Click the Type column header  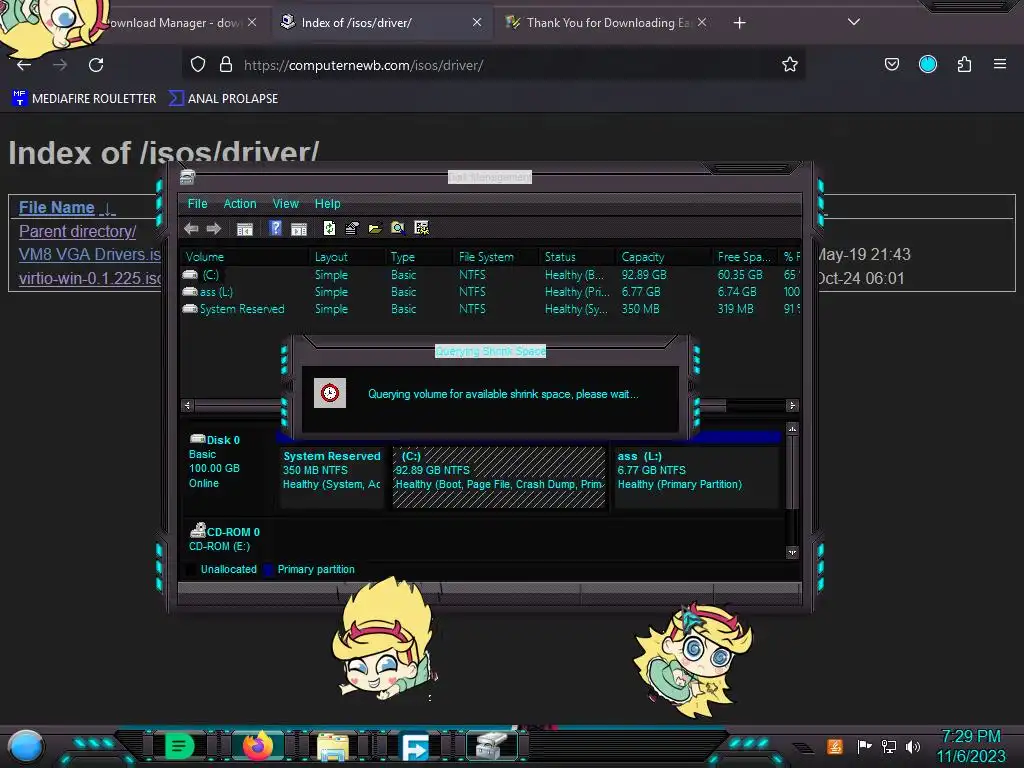419,257
